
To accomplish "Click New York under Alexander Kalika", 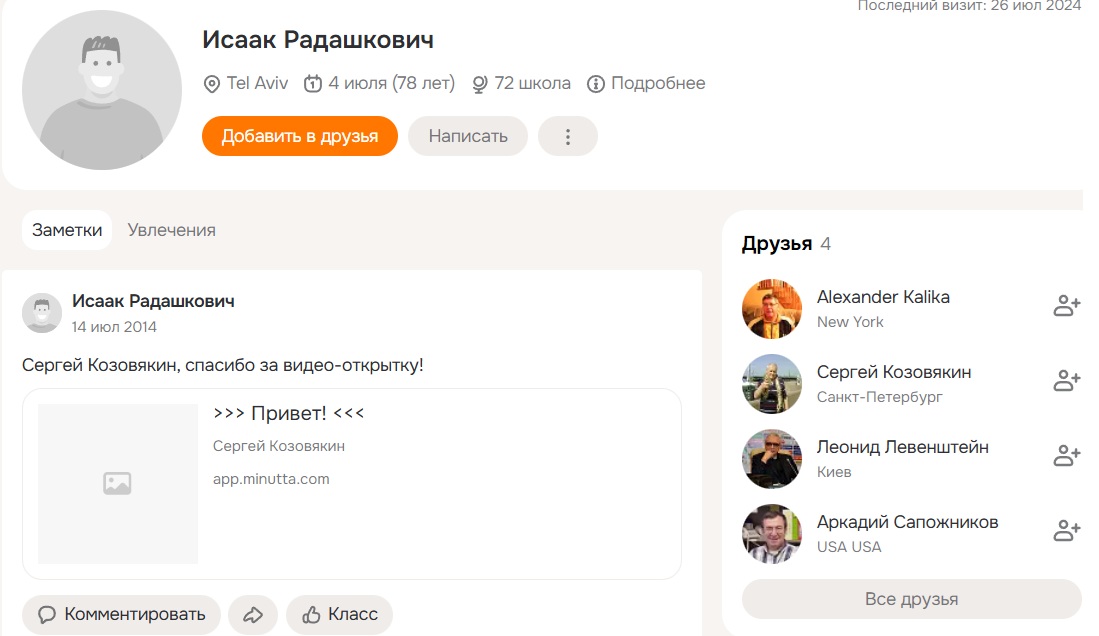I will coord(850,323).
